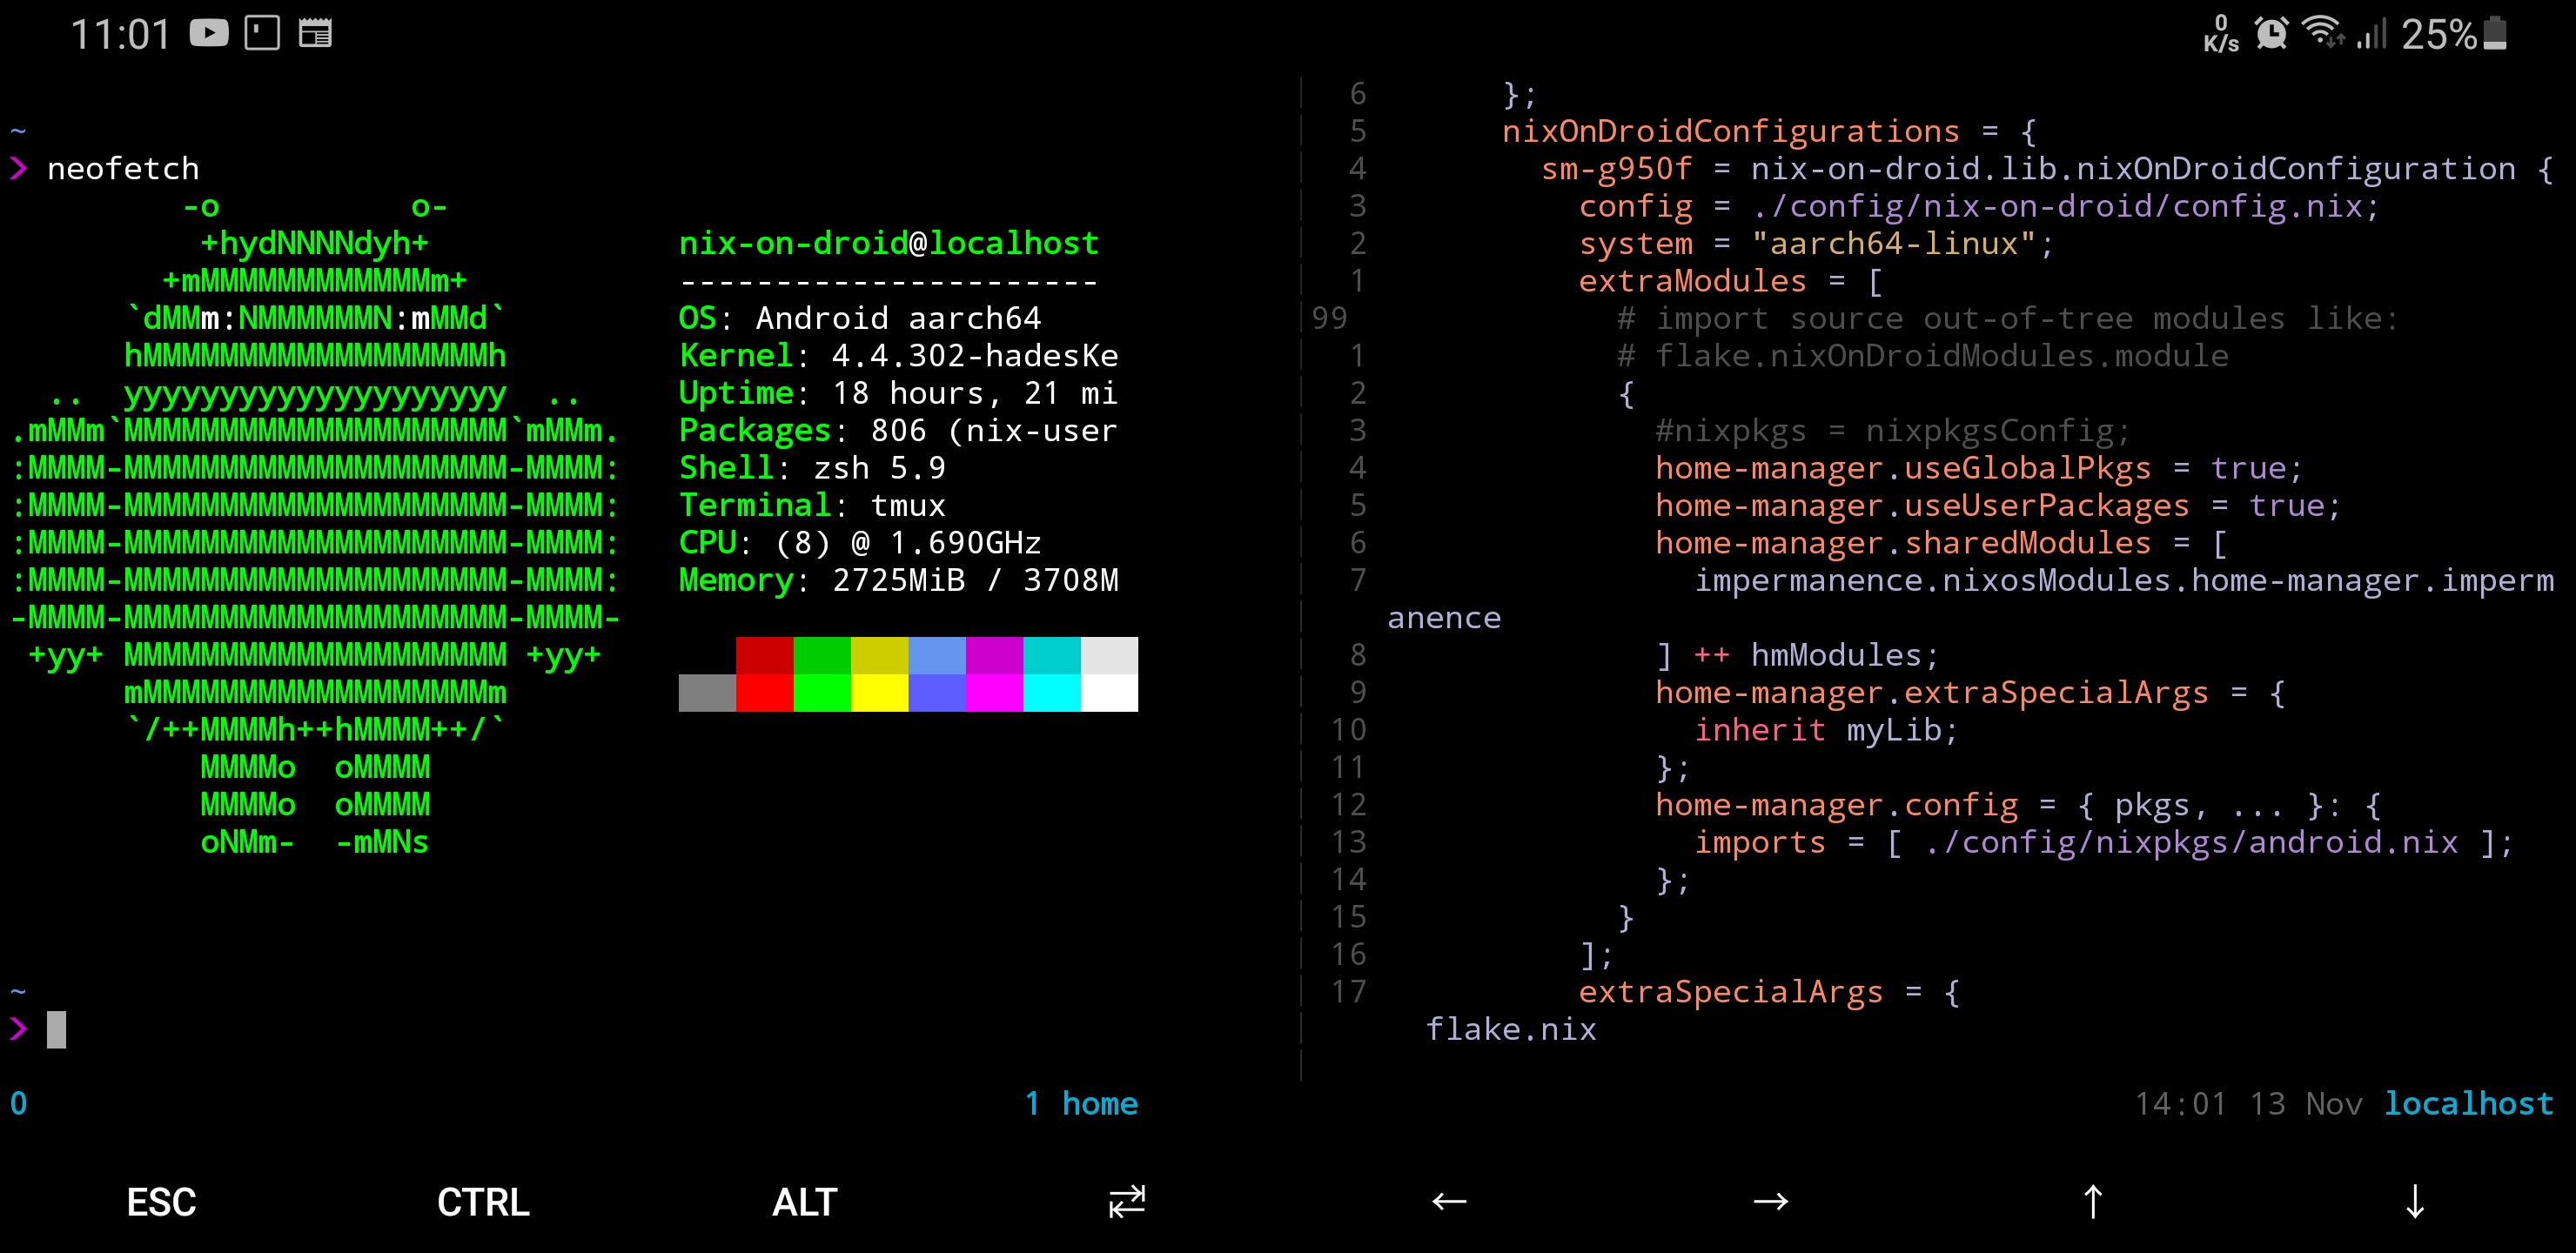Click the flake.nix filename in vim statusline
The height and width of the screenshot is (1253, 2576).
pyautogui.click(x=1511, y=1029)
